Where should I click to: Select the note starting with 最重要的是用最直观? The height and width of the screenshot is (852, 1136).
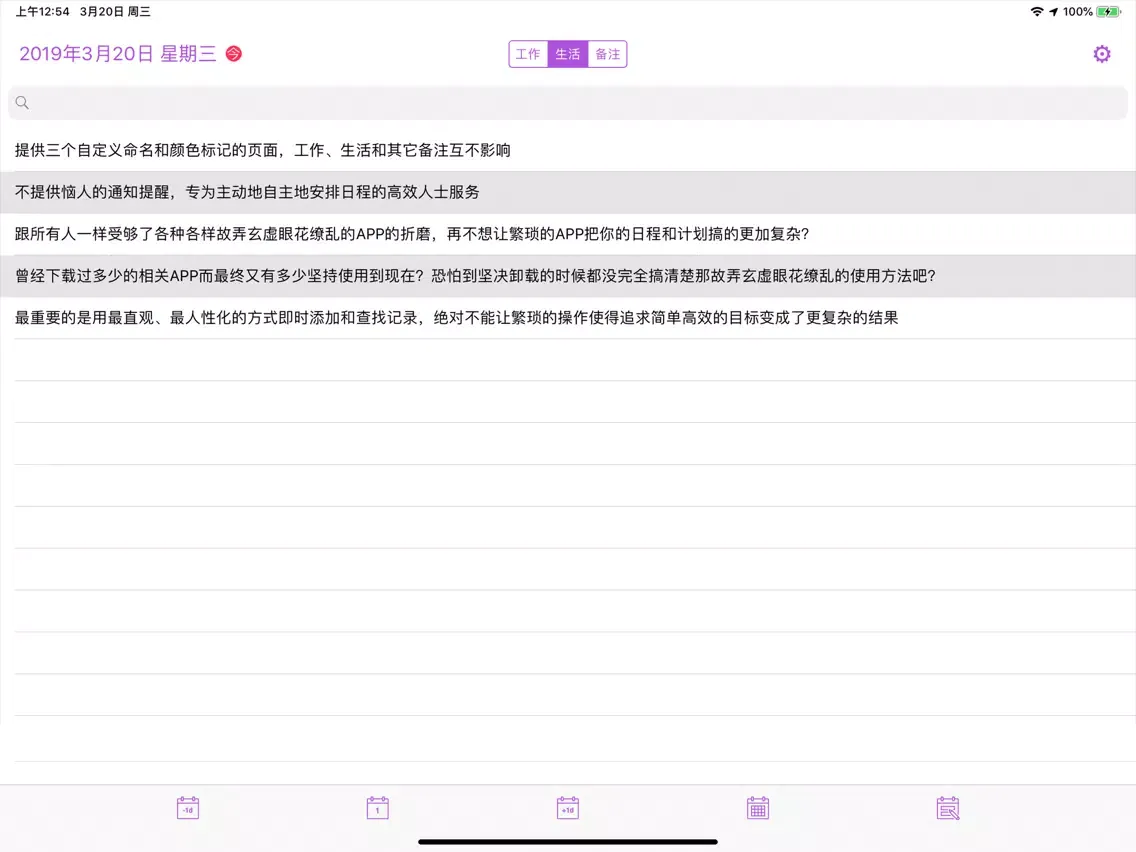click(x=568, y=318)
